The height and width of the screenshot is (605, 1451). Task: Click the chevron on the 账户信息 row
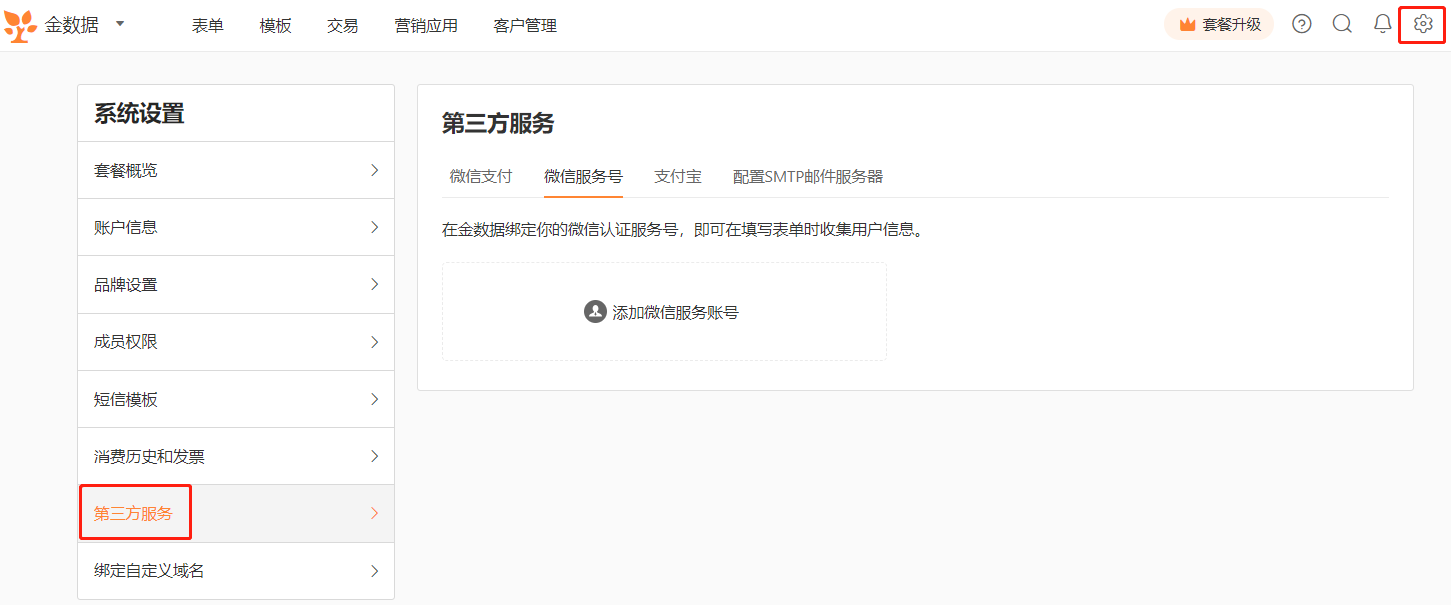pyautogui.click(x=375, y=227)
